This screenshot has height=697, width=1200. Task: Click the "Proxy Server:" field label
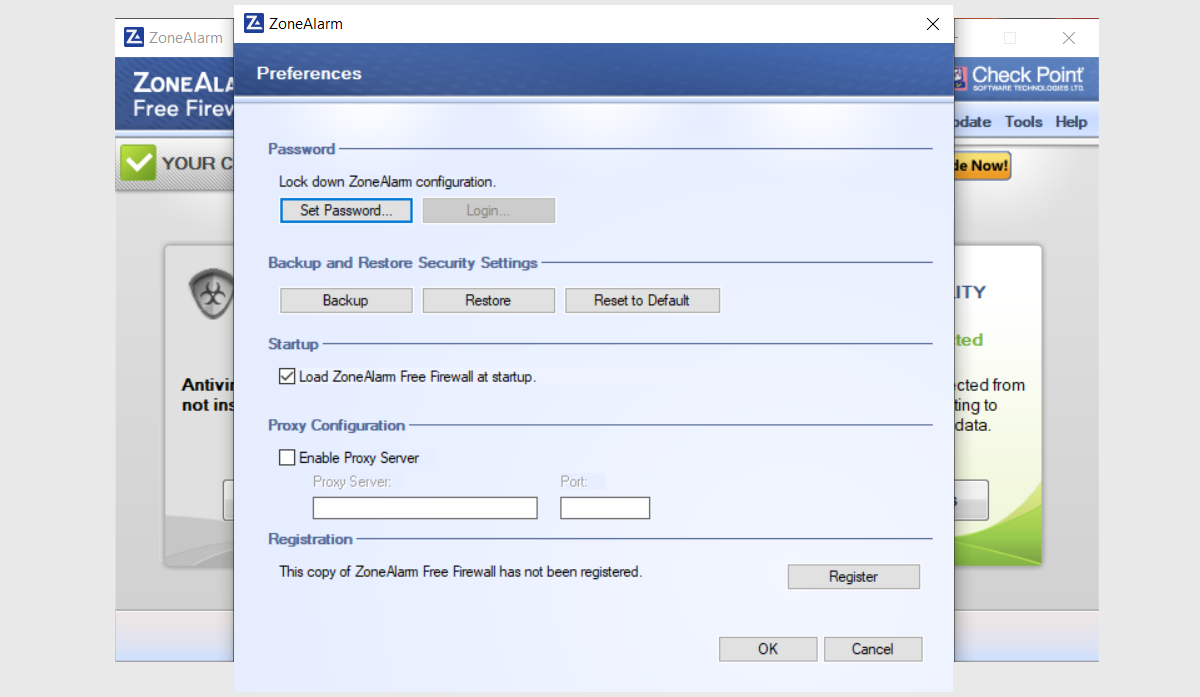[352, 482]
